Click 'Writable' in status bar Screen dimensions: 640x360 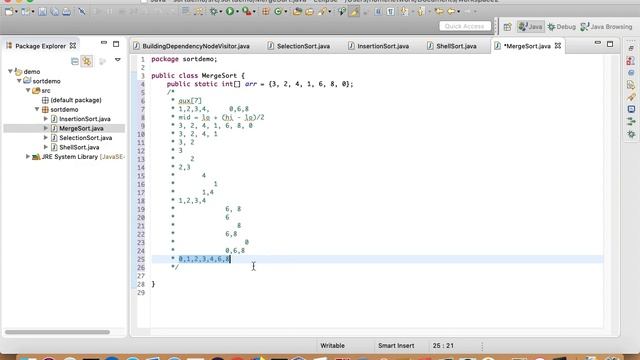[332, 346]
